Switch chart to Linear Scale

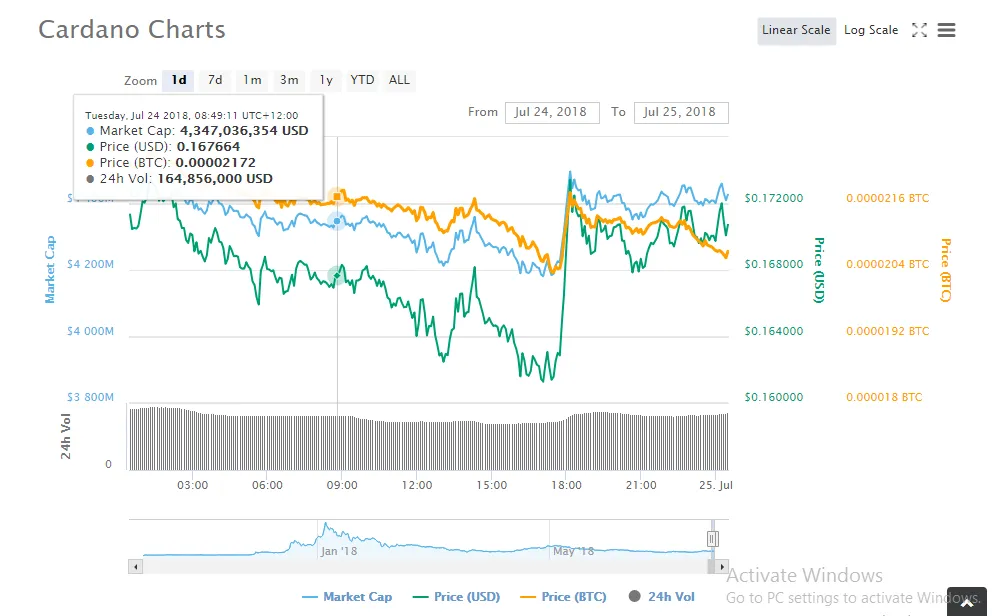(796, 30)
